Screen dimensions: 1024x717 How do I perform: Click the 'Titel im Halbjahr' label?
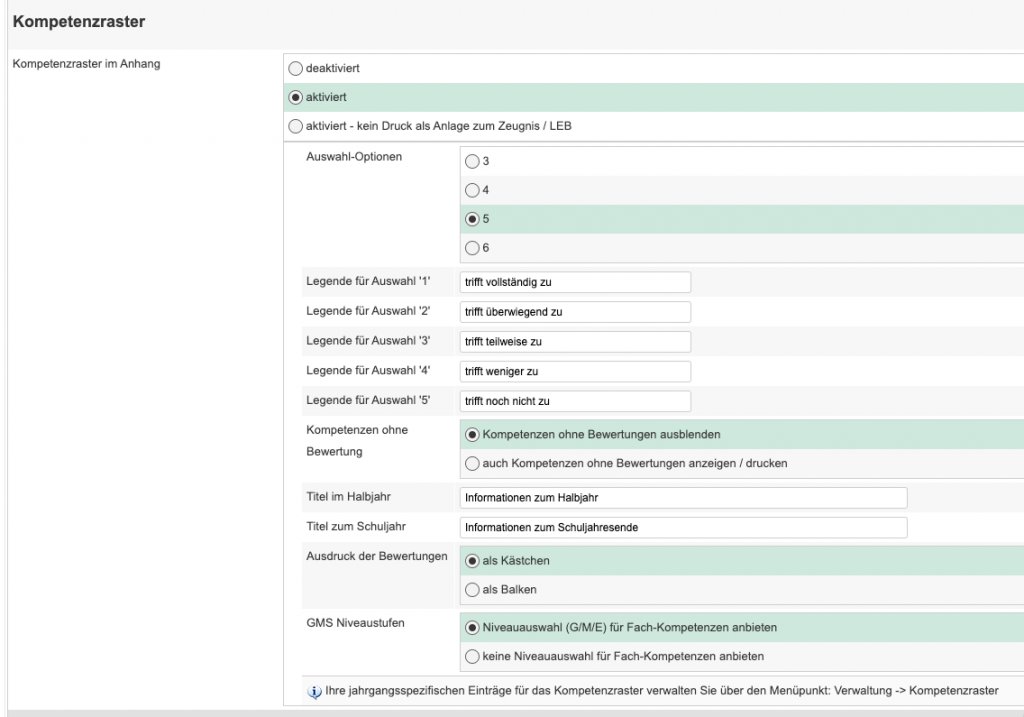(349, 497)
